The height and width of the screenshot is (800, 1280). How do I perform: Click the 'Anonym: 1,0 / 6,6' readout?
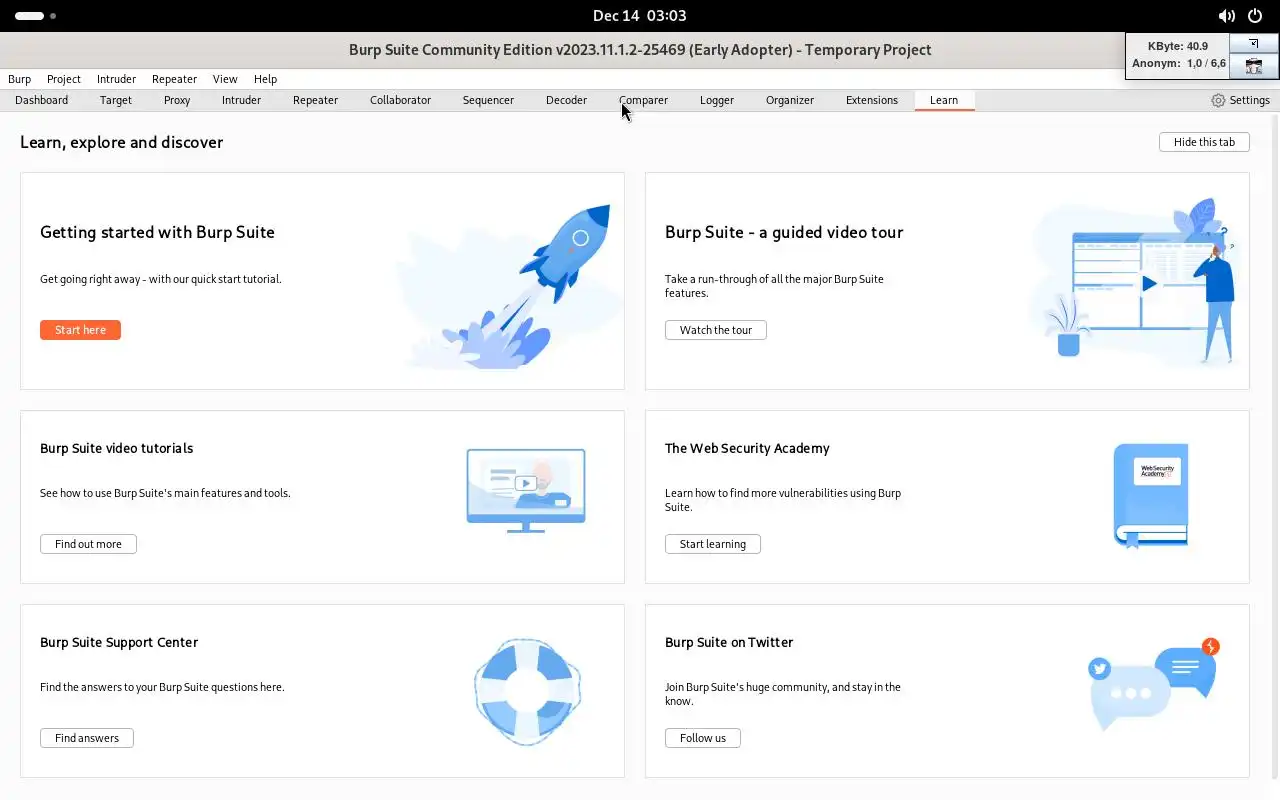[1179, 63]
